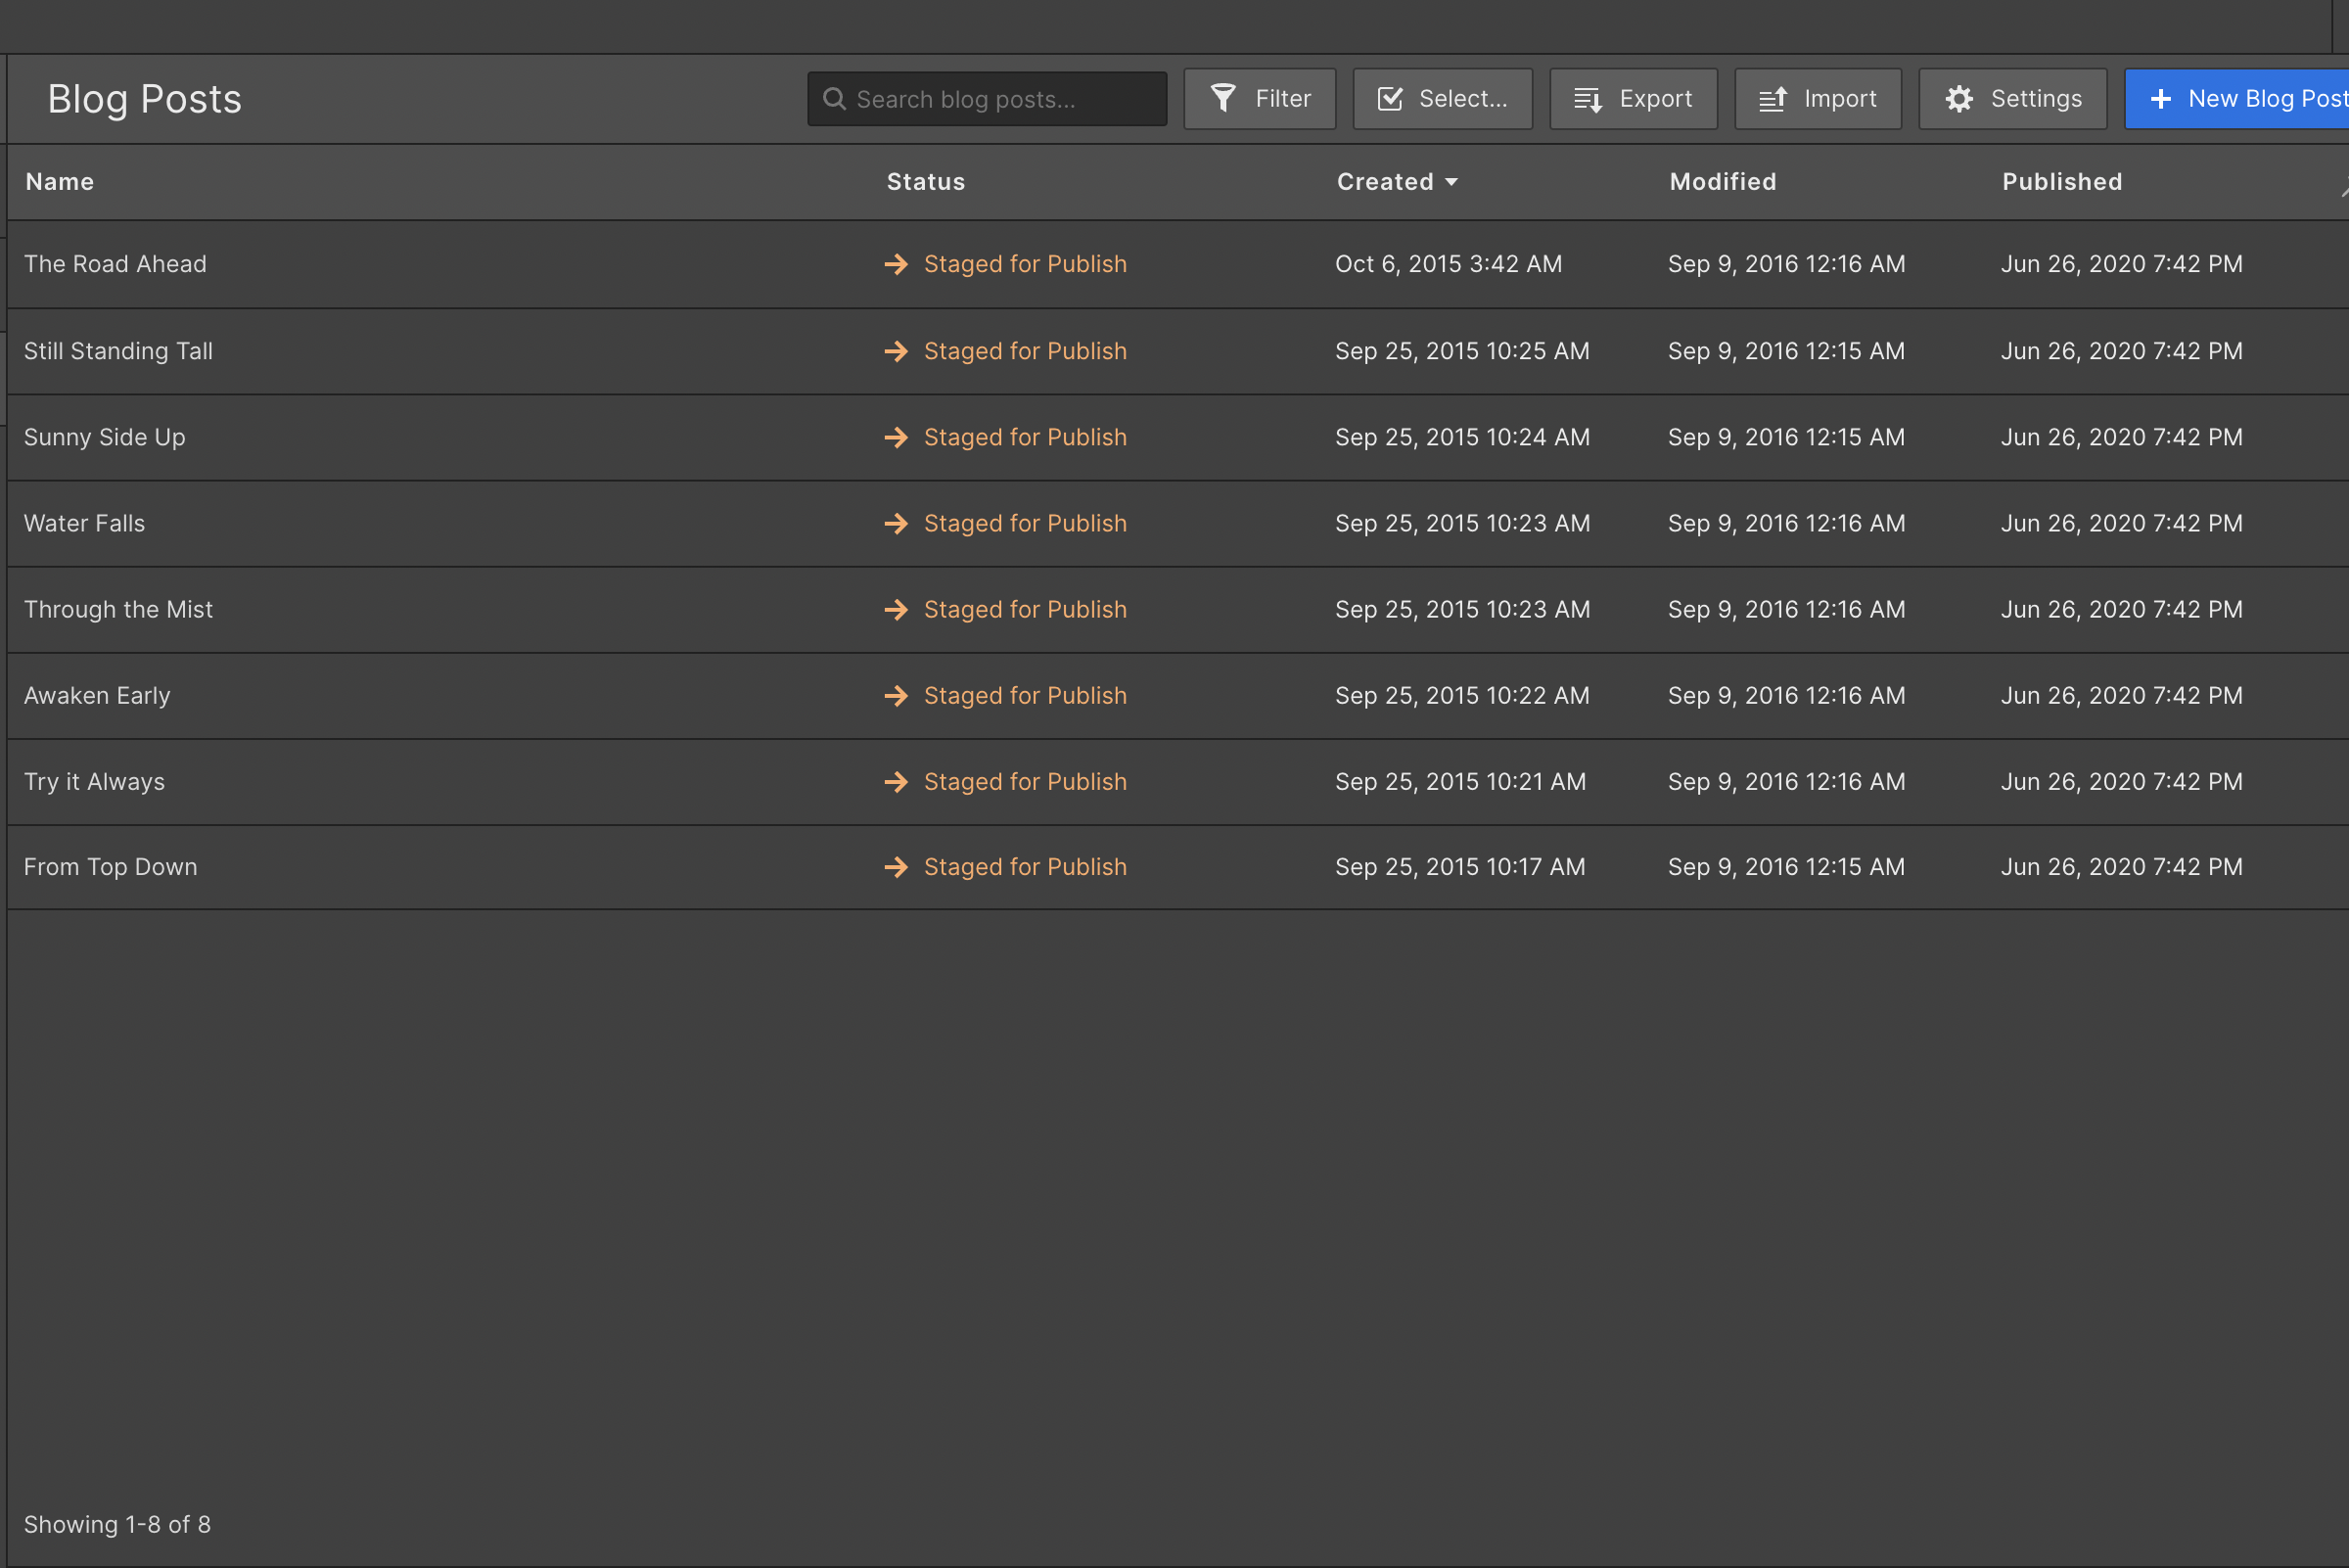Sort by the Modified column header
This screenshot has height=1568, width=2349.
(x=1722, y=182)
